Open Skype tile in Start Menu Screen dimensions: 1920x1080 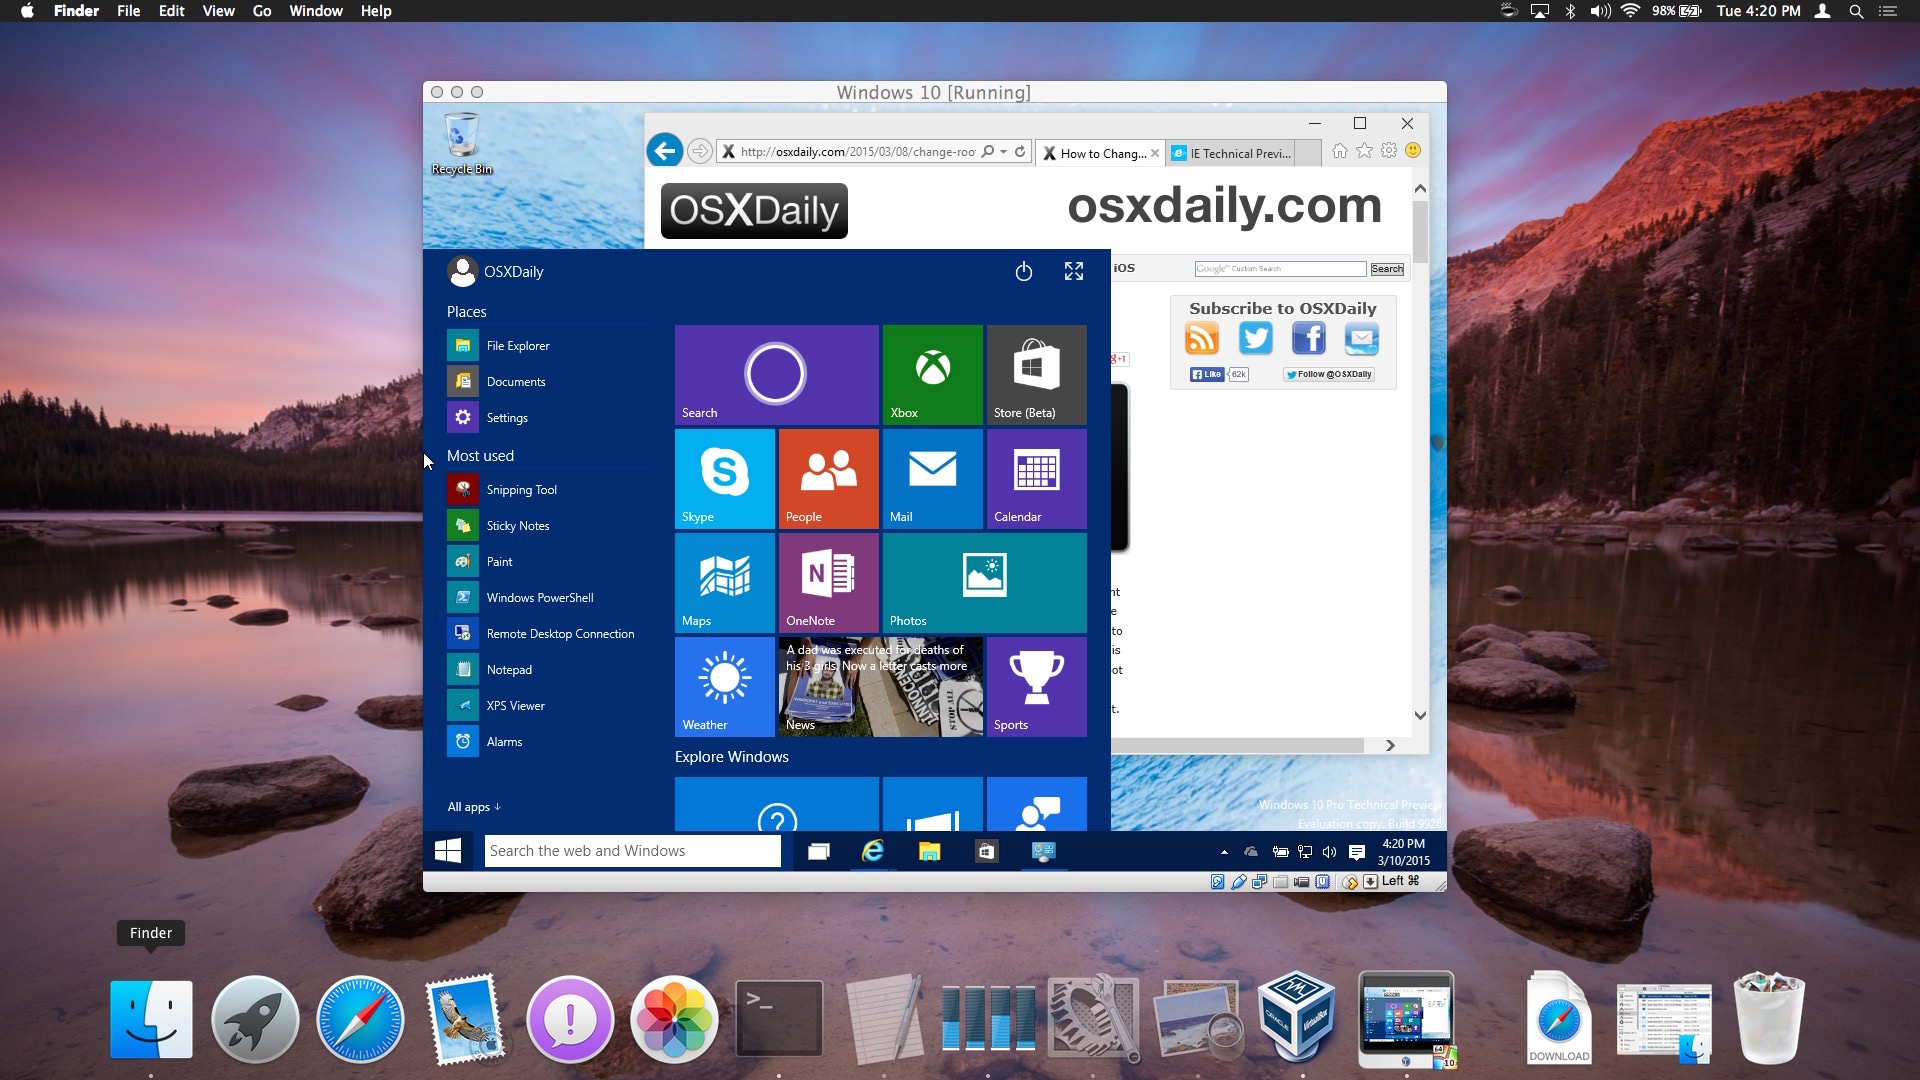click(724, 479)
